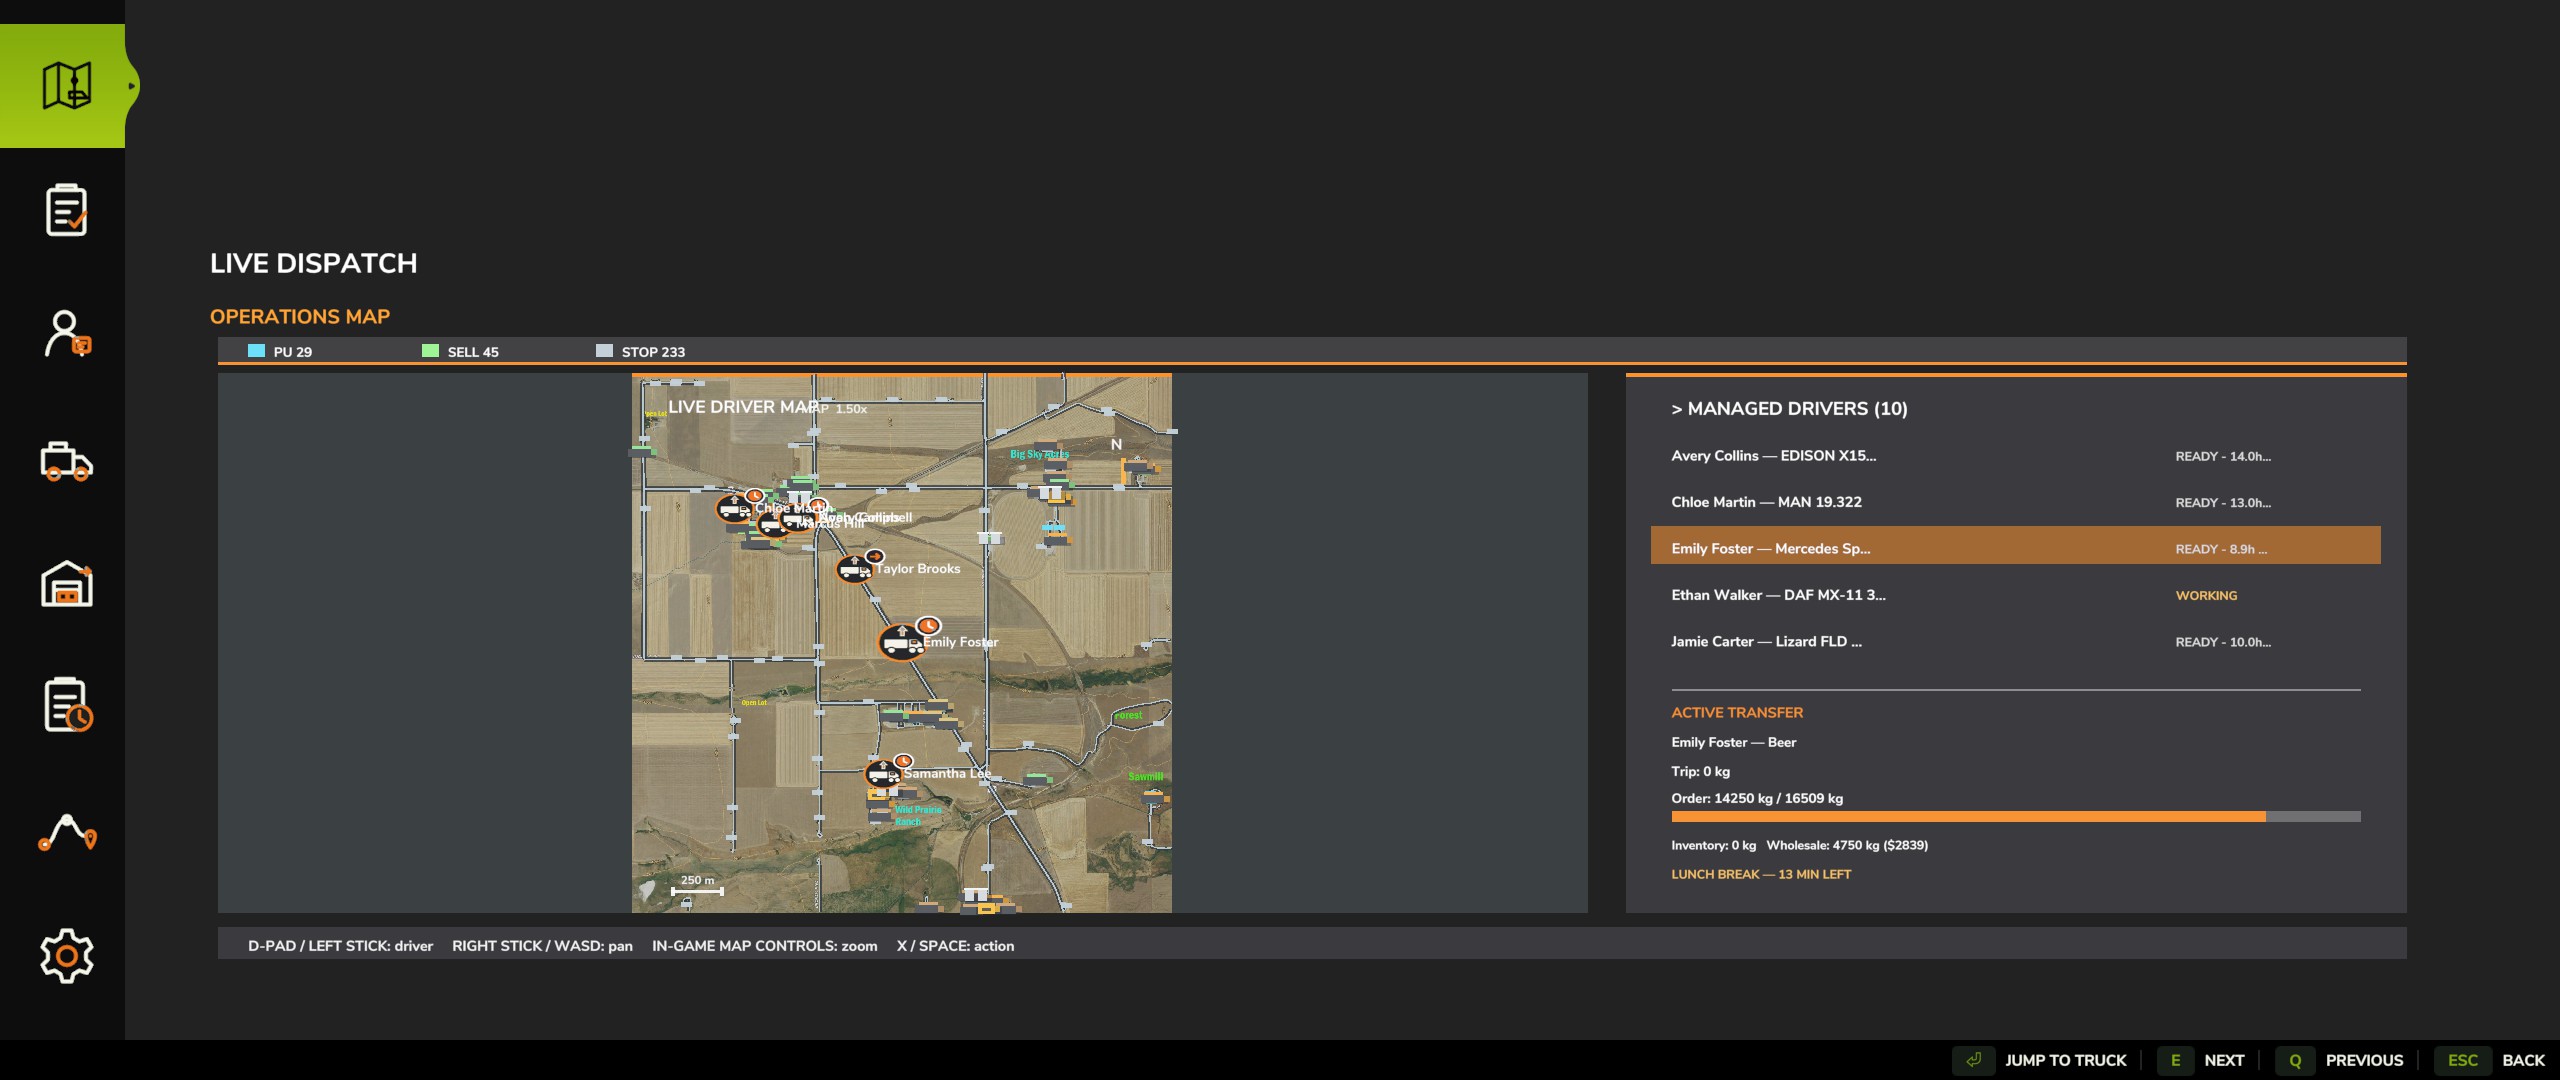
Task: Toggle the SELL 45 legend filter
Action: click(x=460, y=352)
